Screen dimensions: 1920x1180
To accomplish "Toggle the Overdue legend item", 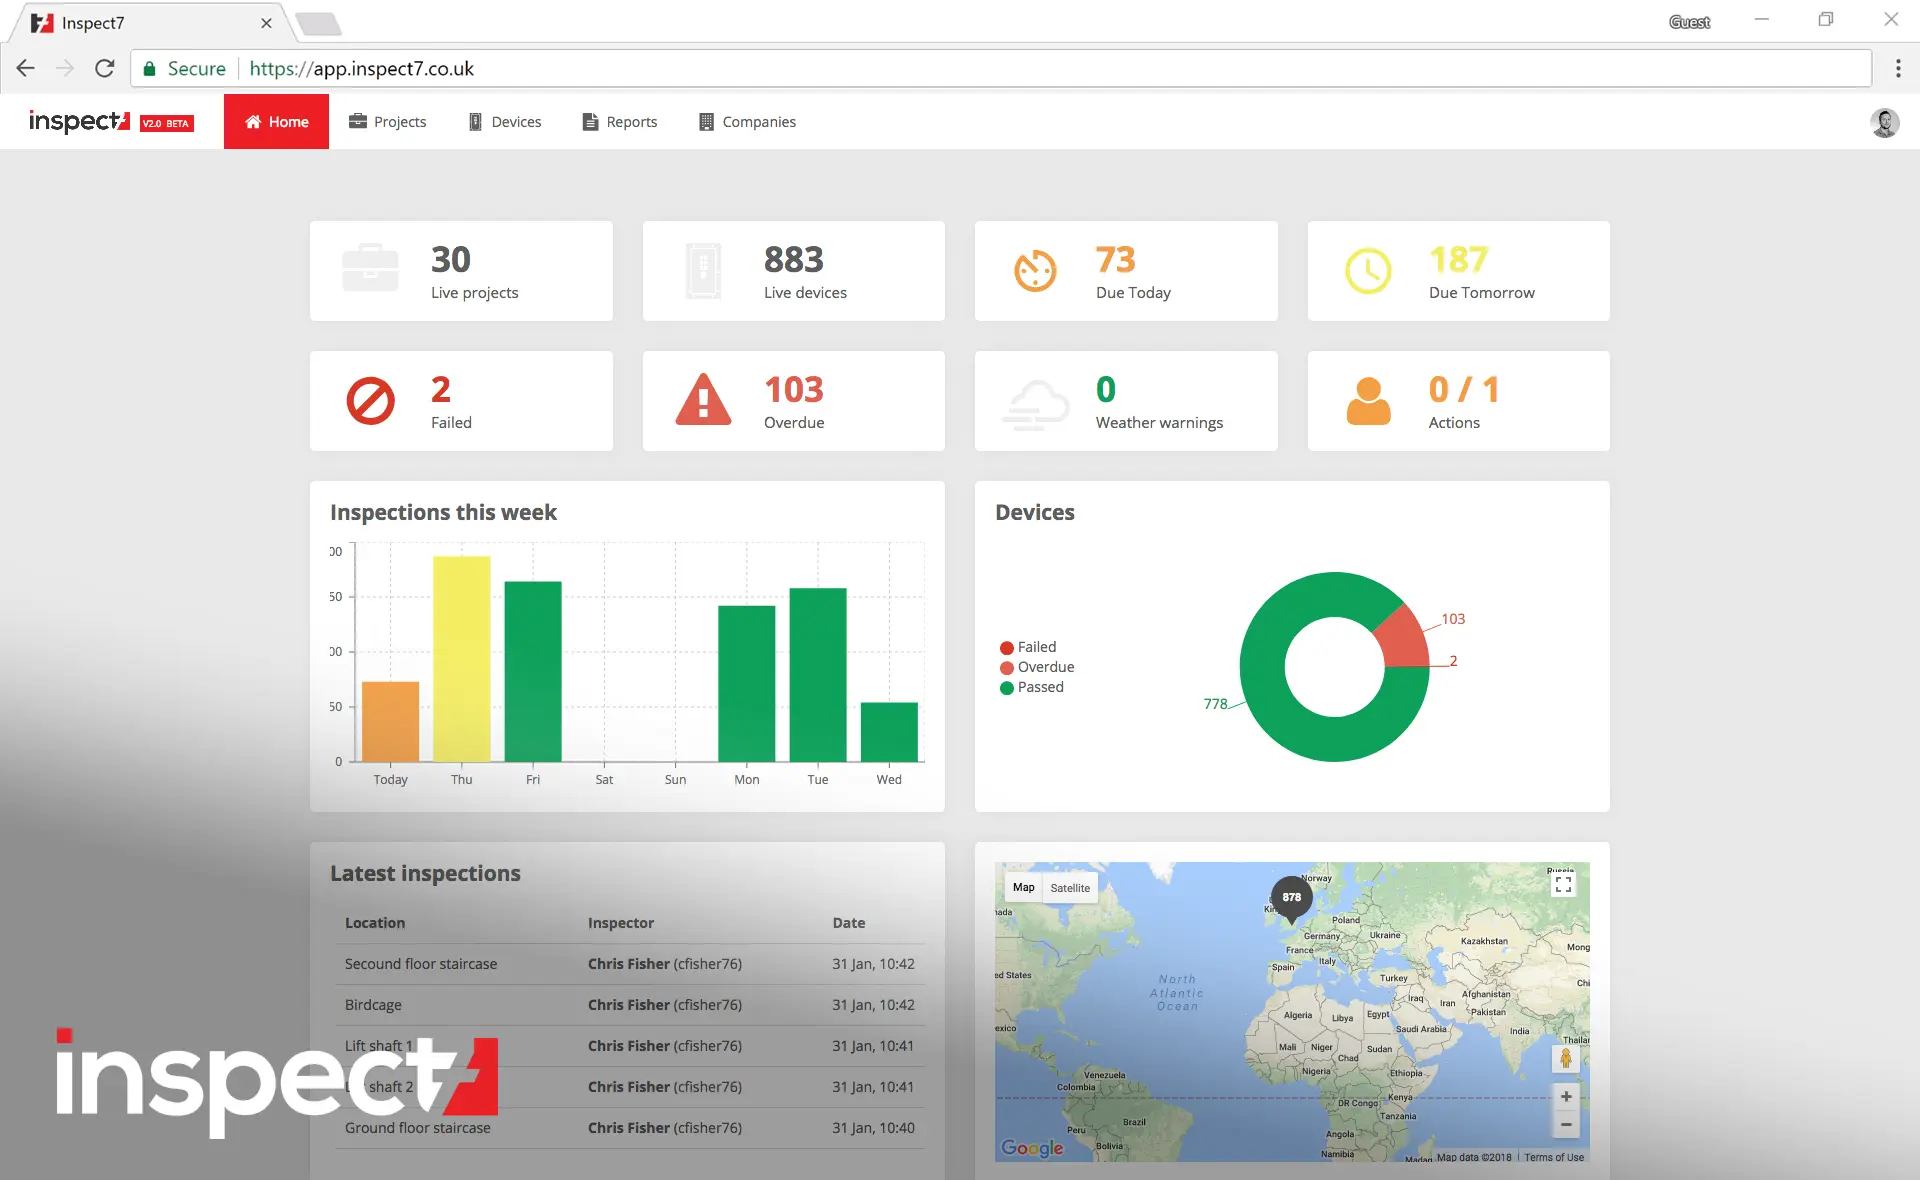I will pos(1037,667).
